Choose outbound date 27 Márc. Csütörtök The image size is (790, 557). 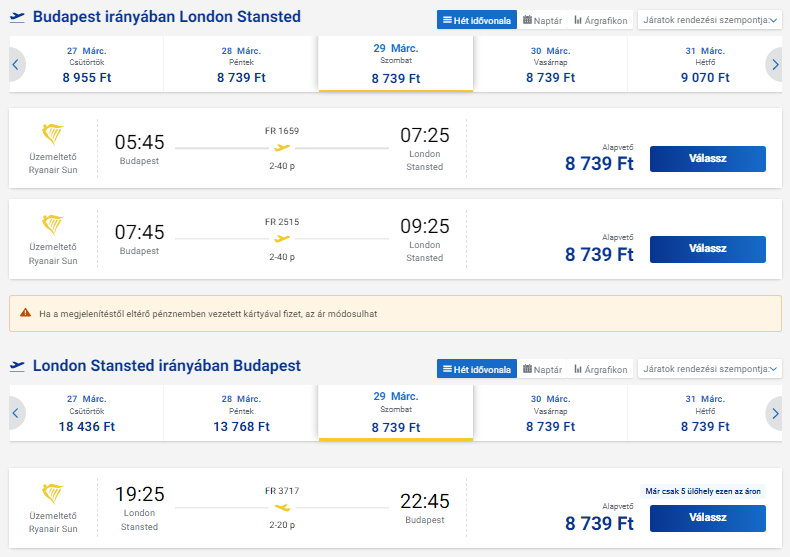point(86,65)
